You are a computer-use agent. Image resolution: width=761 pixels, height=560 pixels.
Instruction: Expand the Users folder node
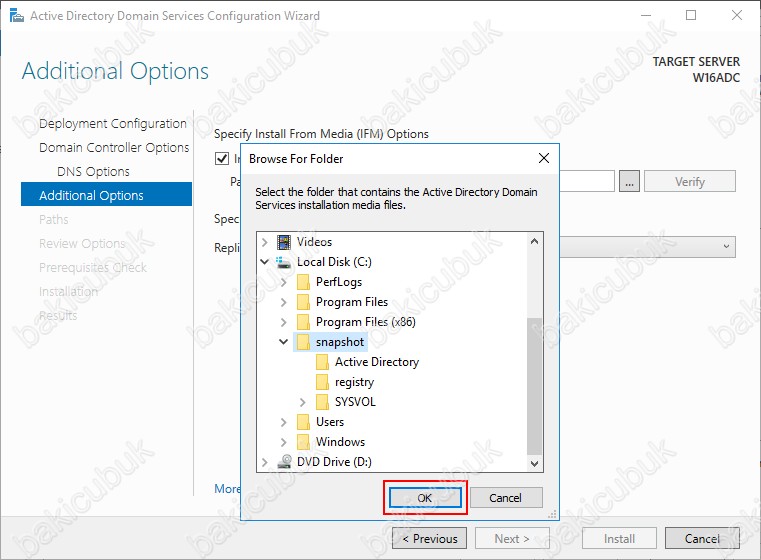click(283, 422)
